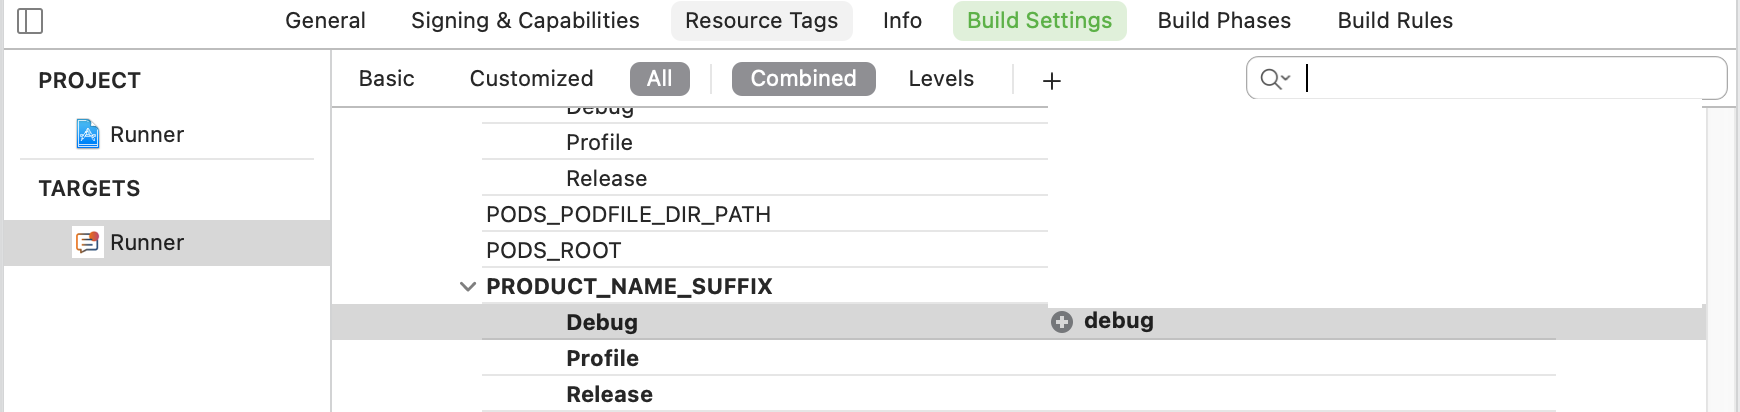Click the plus icon beside debug value
The image size is (1740, 412).
pos(1062,322)
